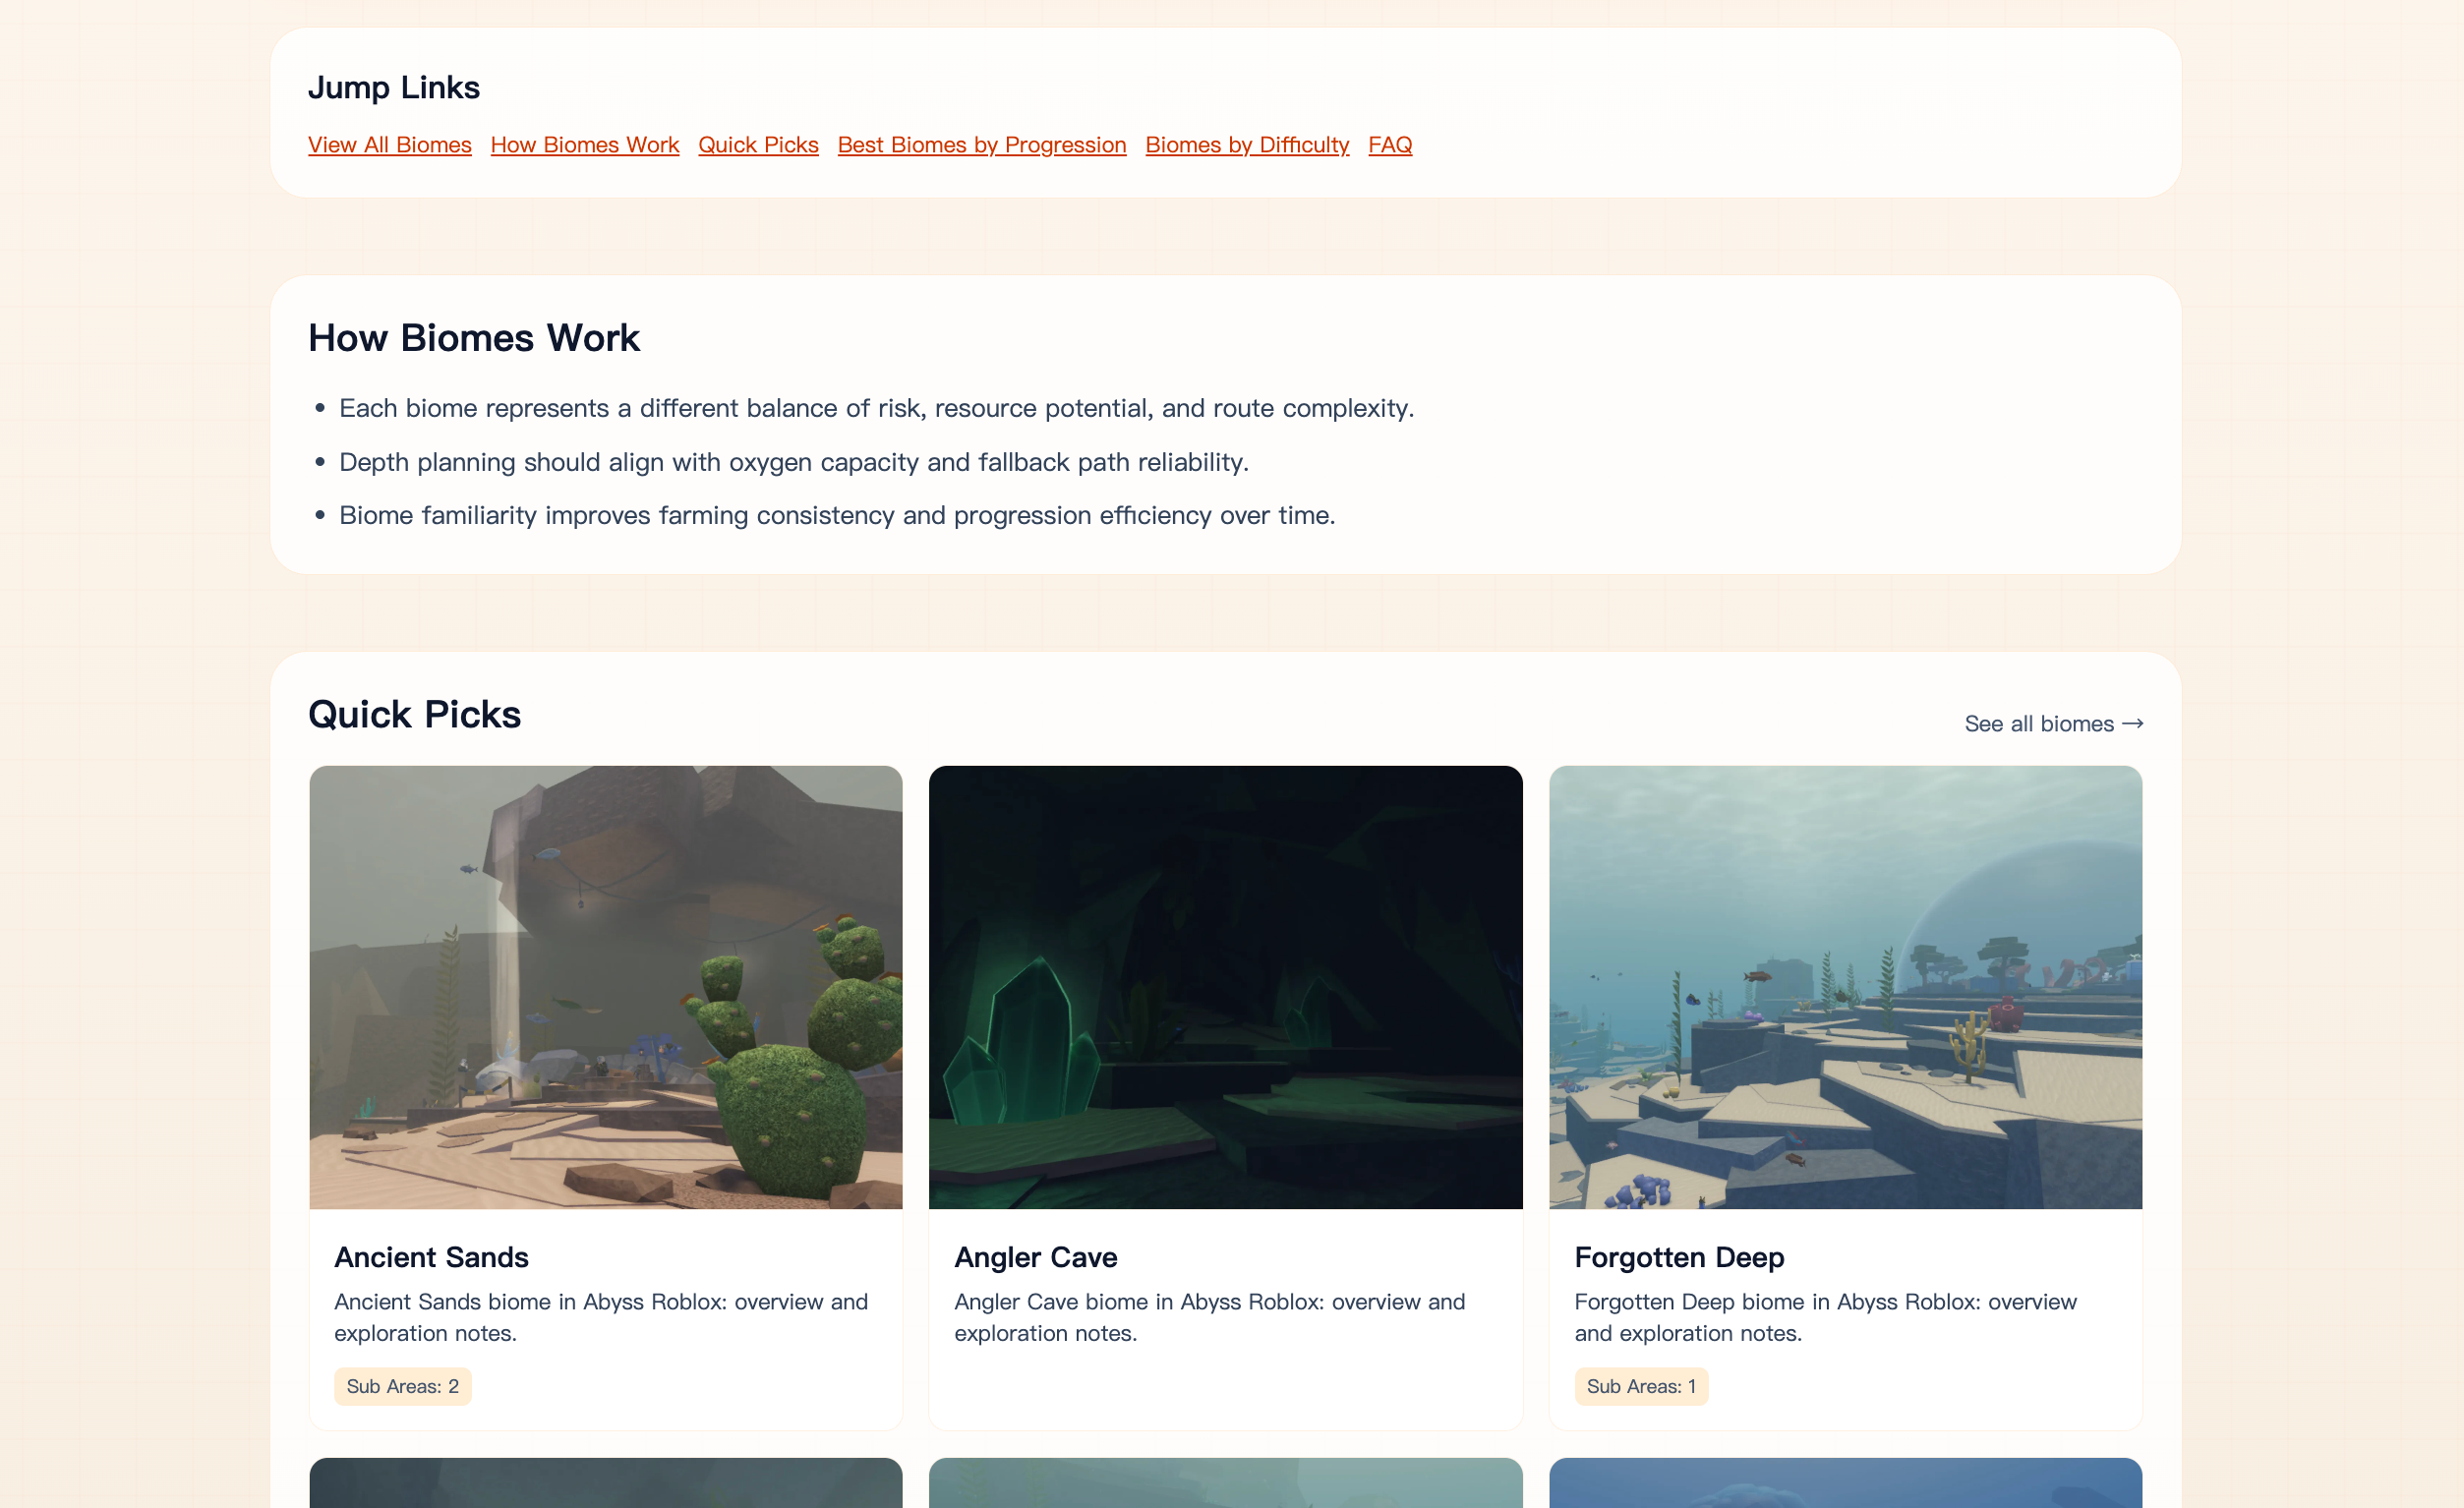Jump to How Biomes Work section
The image size is (2464, 1508).
(x=584, y=145)
